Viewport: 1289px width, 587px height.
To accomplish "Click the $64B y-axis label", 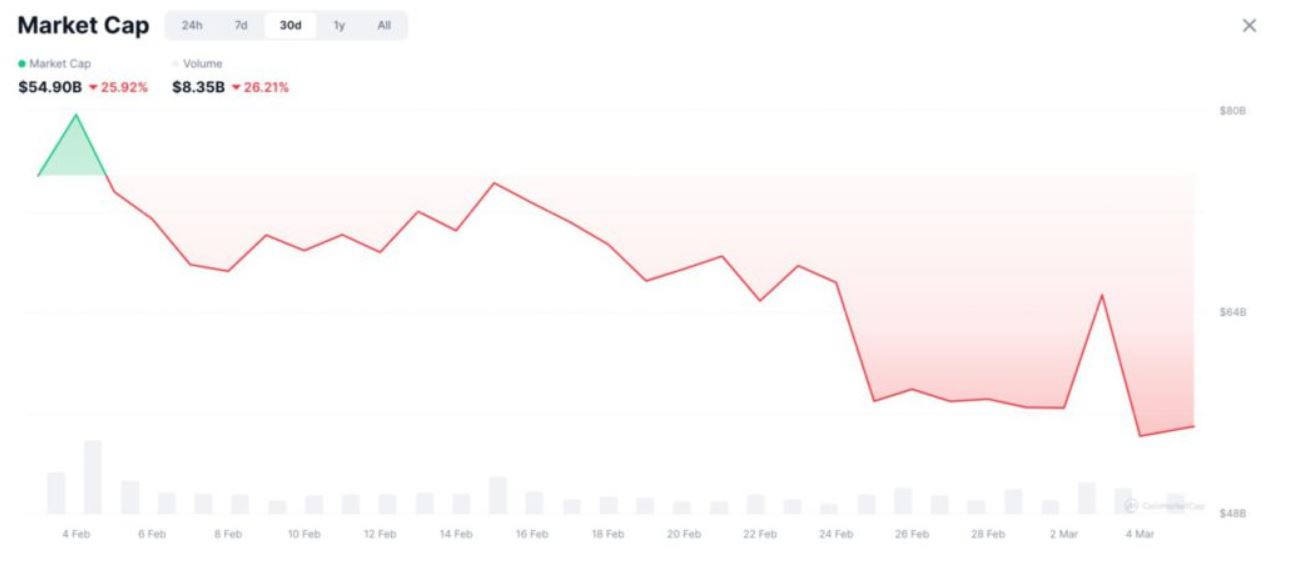I will click(x=1232, y=312).
